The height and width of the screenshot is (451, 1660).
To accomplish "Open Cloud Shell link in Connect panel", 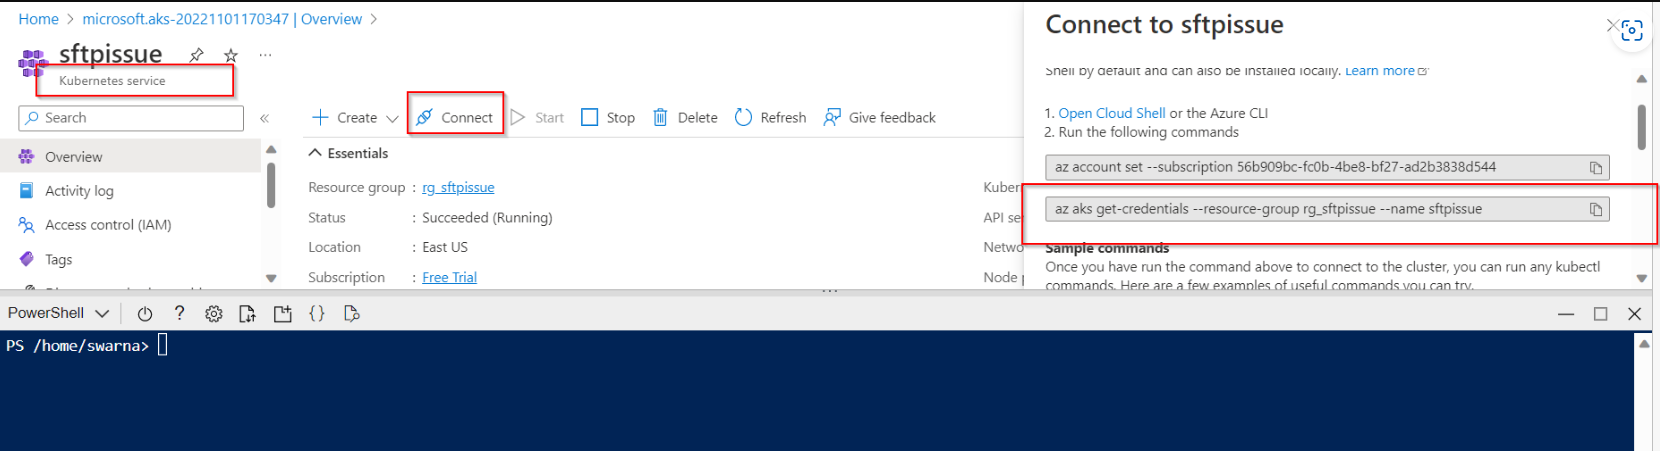I will [1112, 113].
